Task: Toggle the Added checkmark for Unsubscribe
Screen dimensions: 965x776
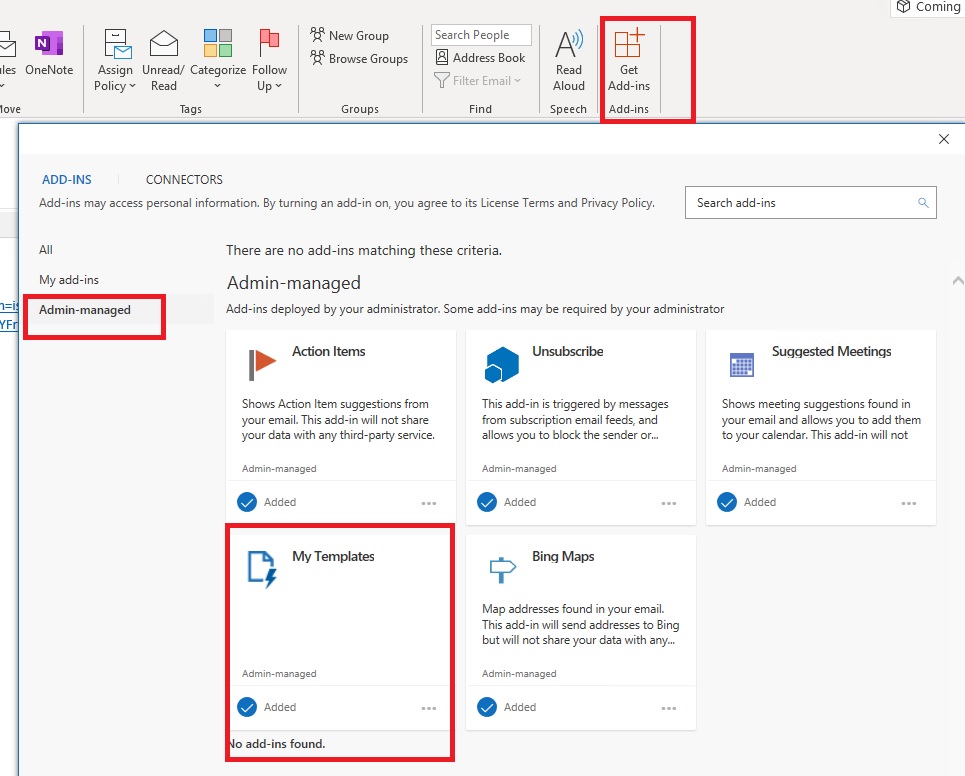Action: [487, 502]
